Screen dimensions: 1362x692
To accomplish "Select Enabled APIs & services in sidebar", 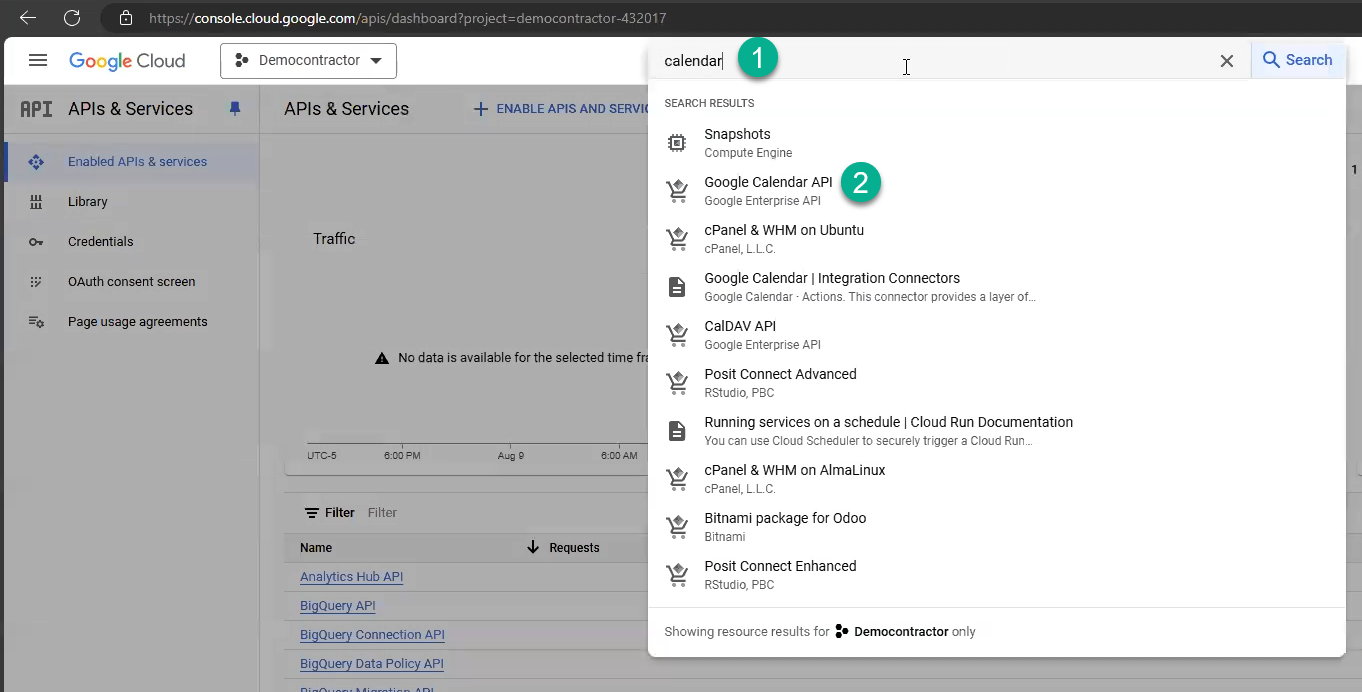I will (x=132, y=162).
